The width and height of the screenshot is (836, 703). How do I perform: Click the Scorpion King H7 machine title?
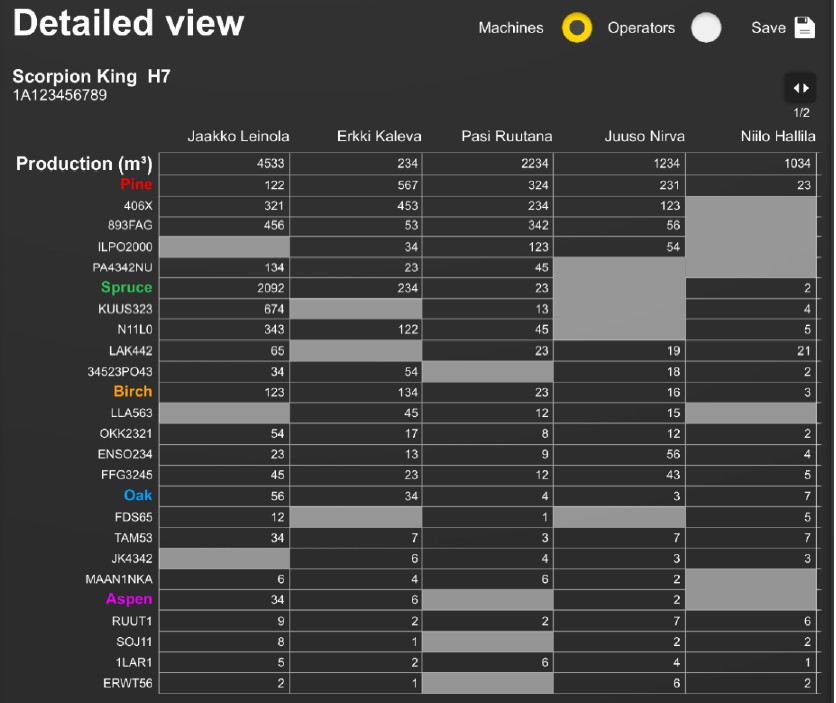click(91, 76)
